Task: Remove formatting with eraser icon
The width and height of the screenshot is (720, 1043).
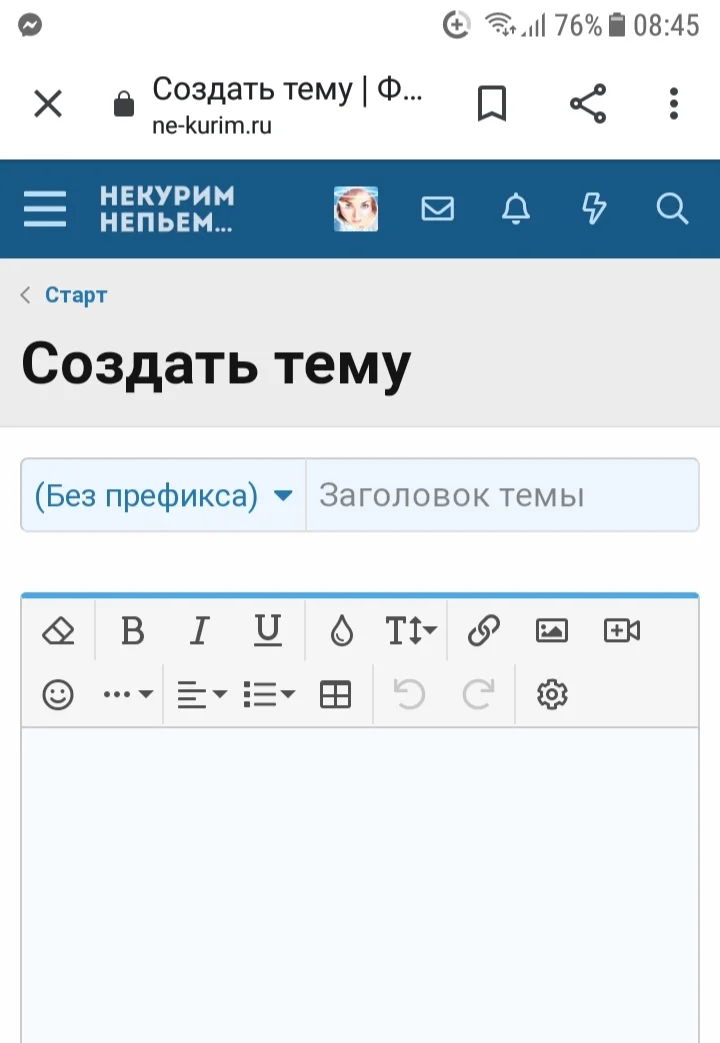Action: (x=58, y=630)
